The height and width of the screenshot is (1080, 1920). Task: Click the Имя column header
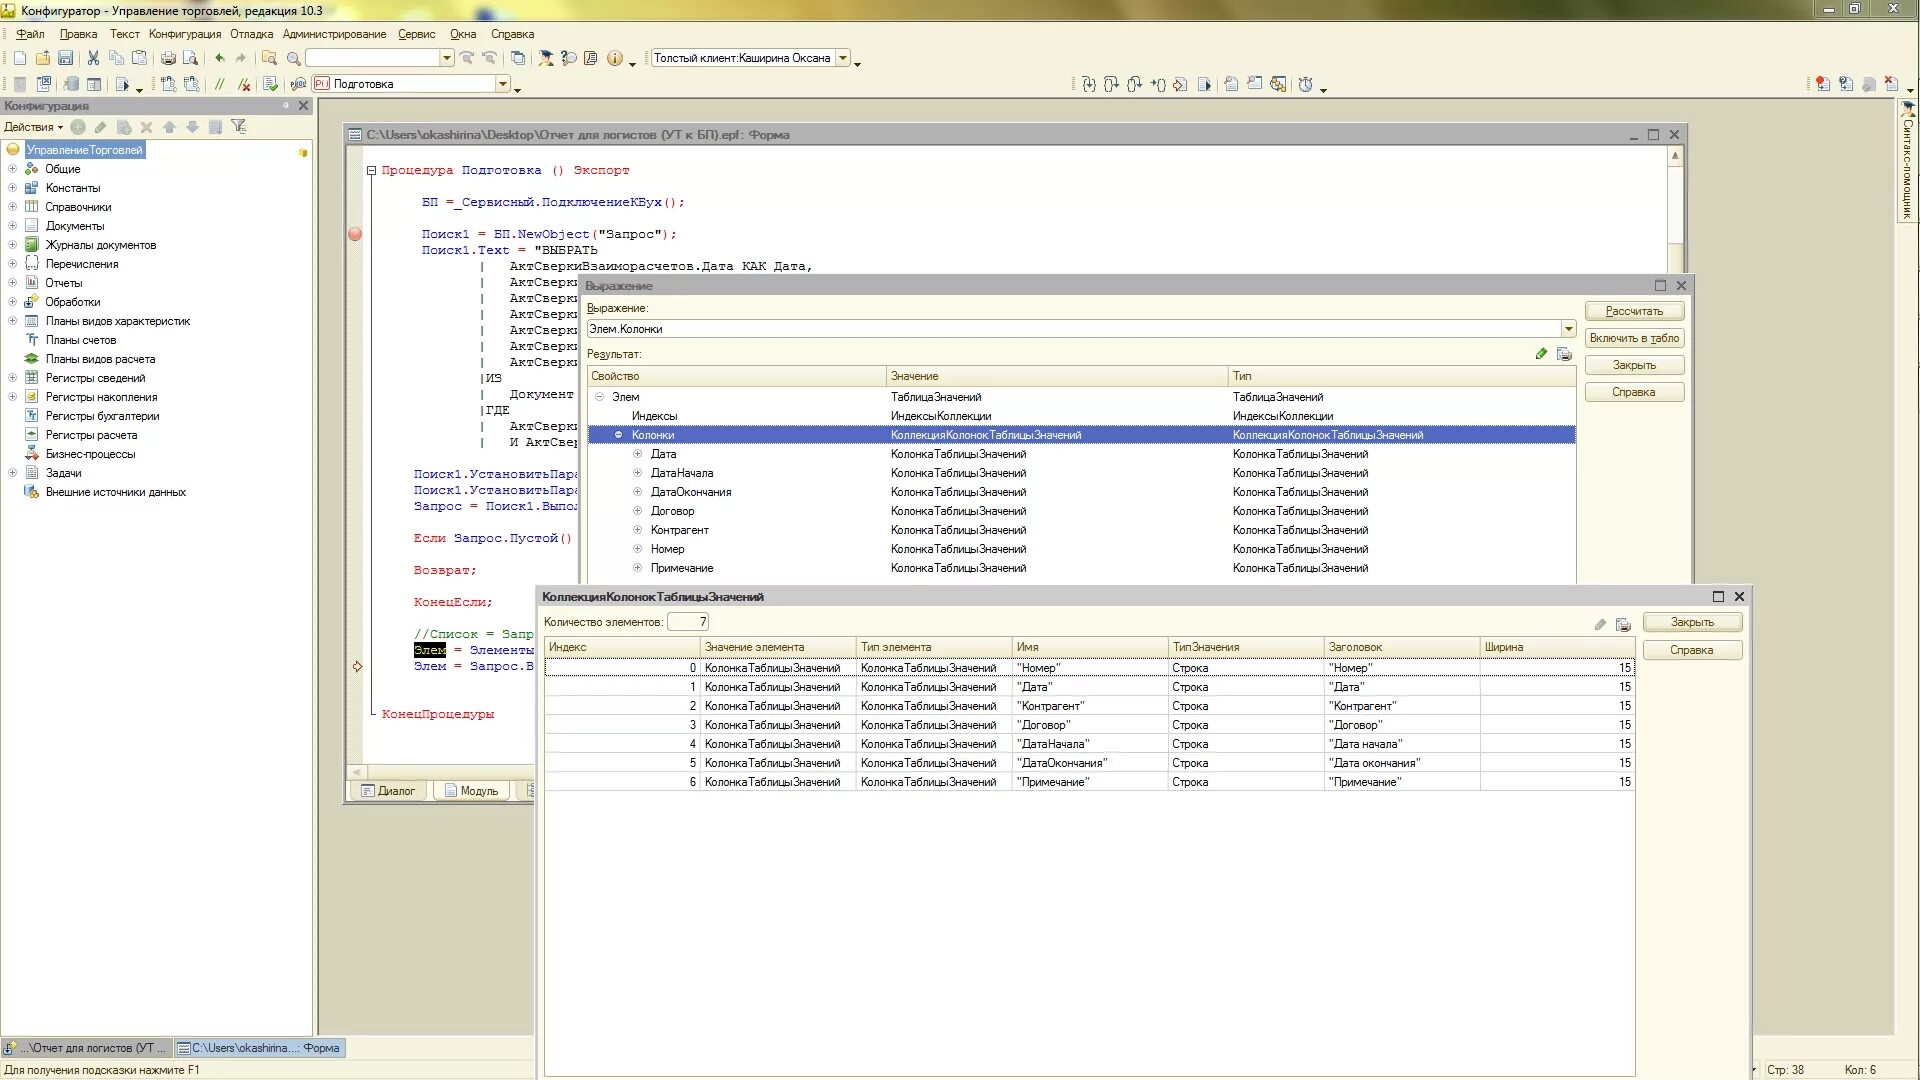[x=1090, y=647]
